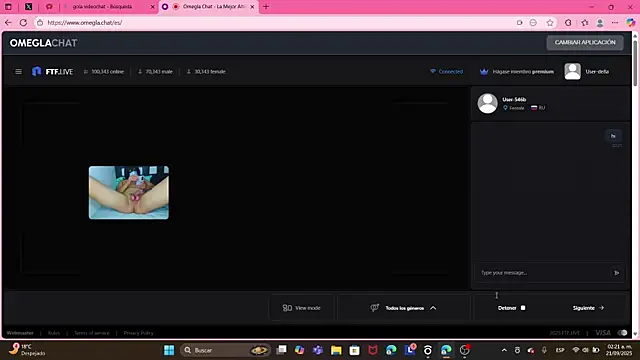Viewport: 640px width, 360px height.
Task: Click the FTF.LIVE logo
Action: 52,71
